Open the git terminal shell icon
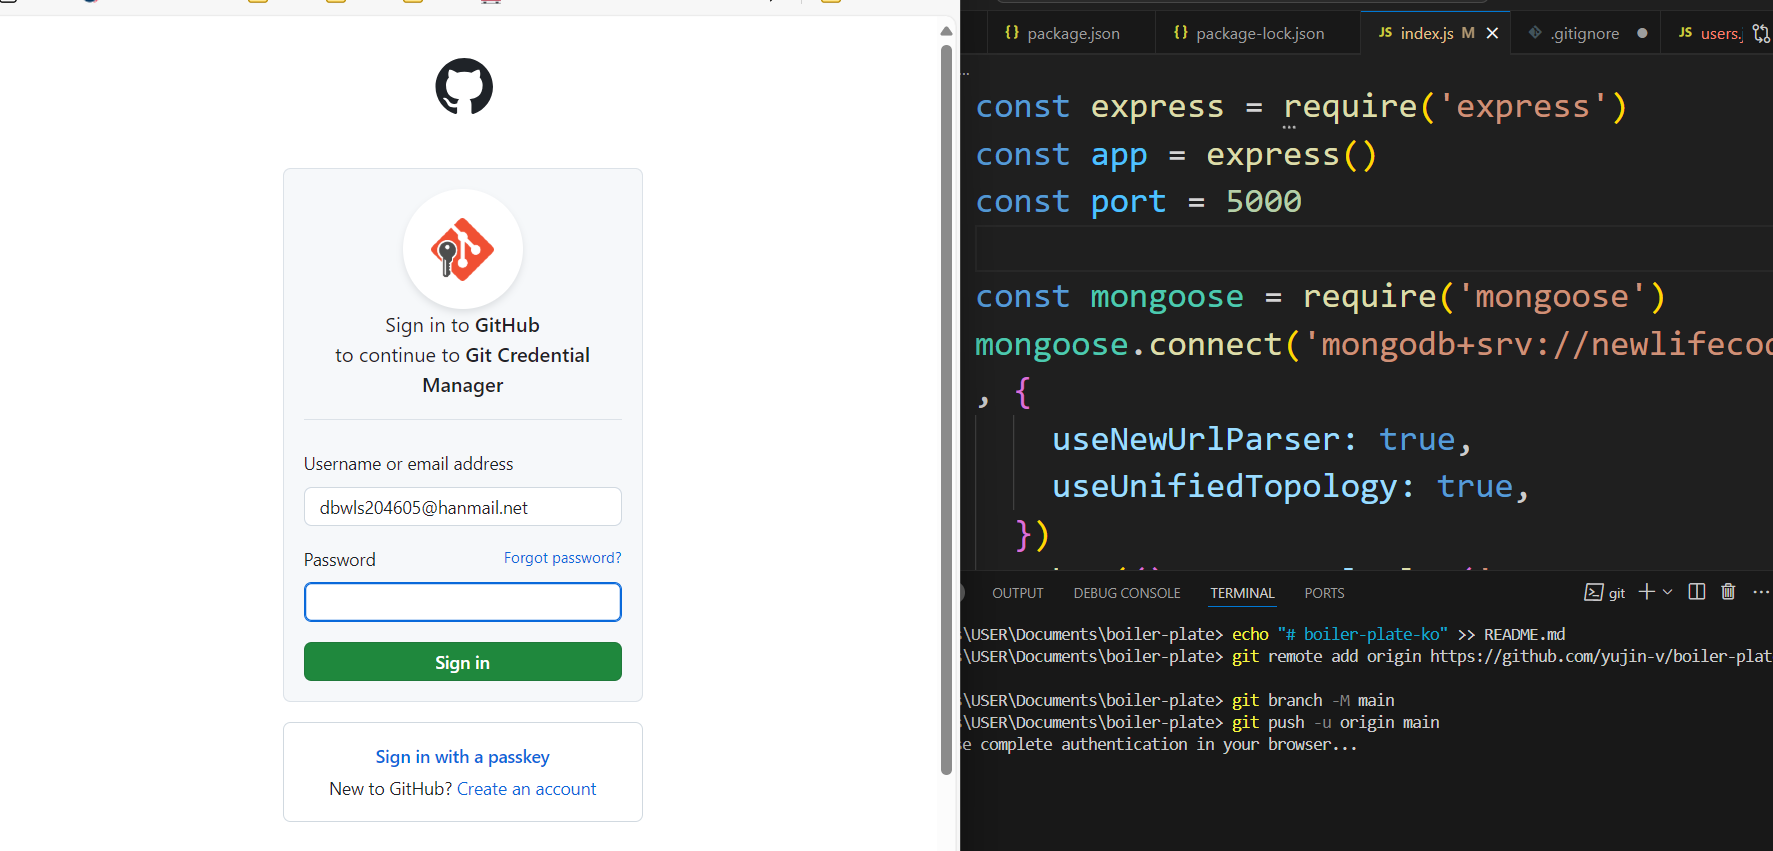Image resolution: width=1773 pixels, height=851 pixels. (x=1594, y=592)
